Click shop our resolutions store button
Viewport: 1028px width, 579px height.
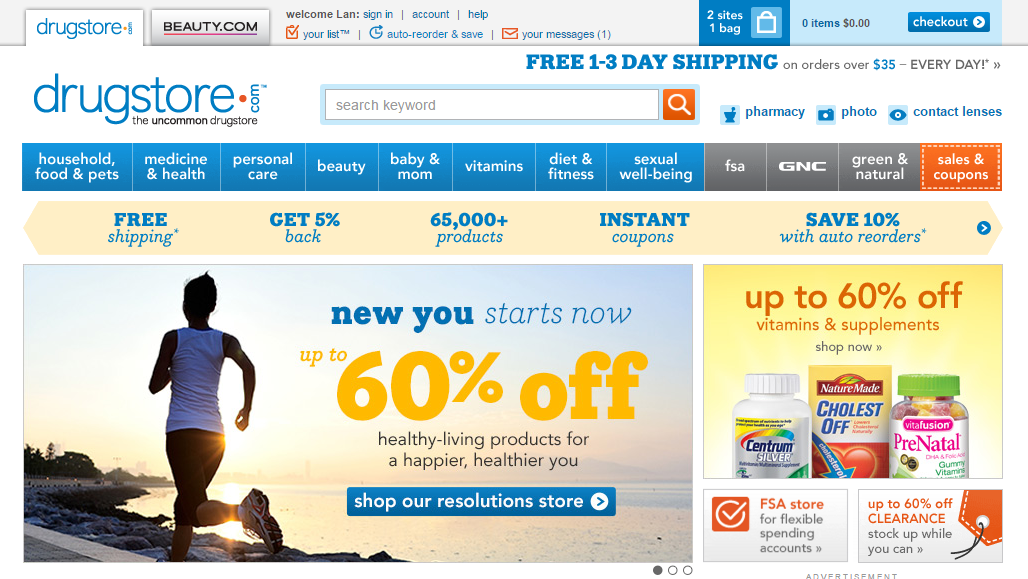coord(481,502)
